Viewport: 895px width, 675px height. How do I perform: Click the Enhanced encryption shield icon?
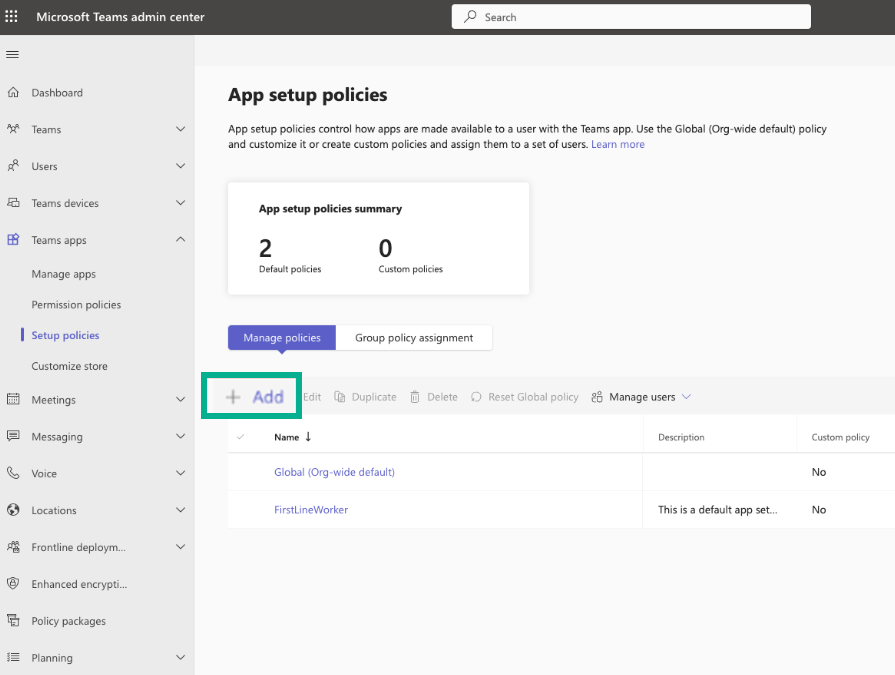click(13, 584)
